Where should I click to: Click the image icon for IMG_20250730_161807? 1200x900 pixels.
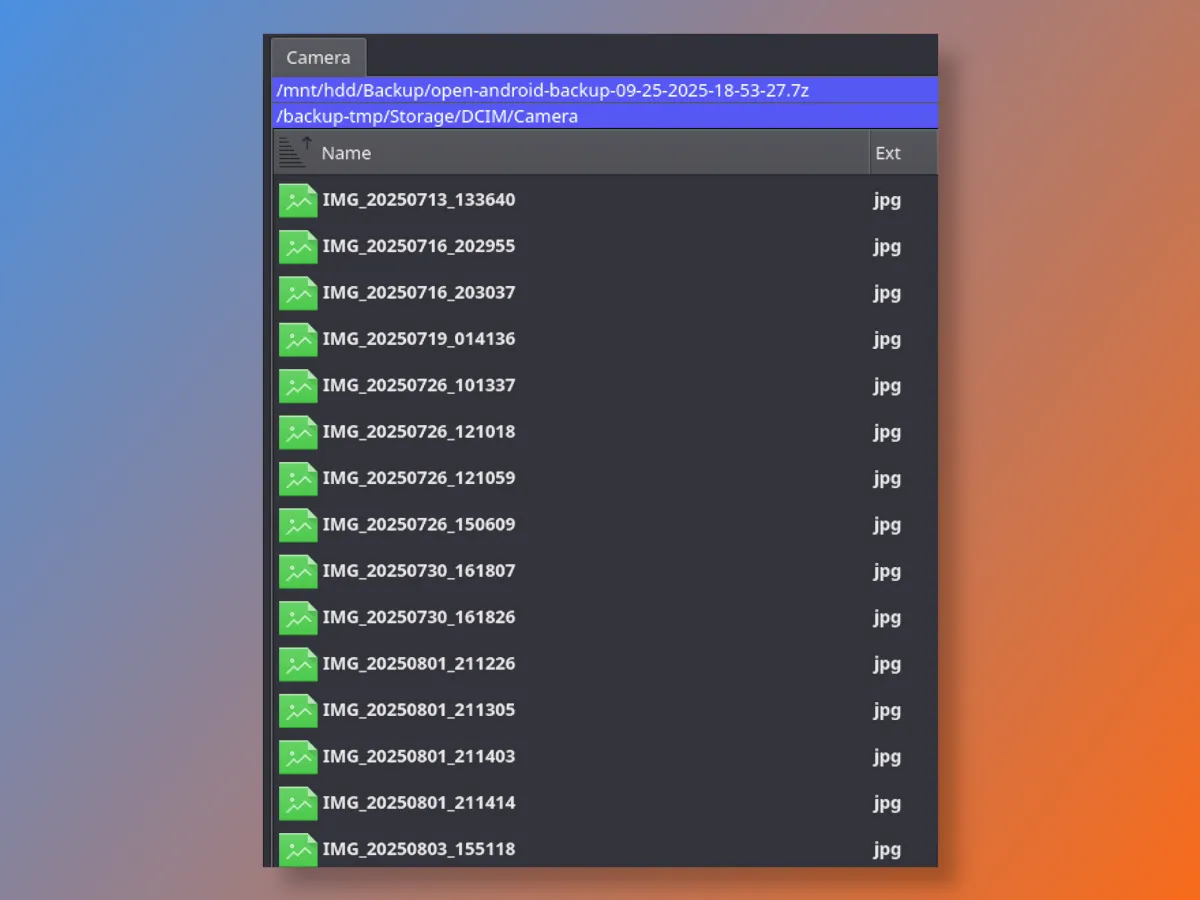pyautogui.click(x=297, y=571)
